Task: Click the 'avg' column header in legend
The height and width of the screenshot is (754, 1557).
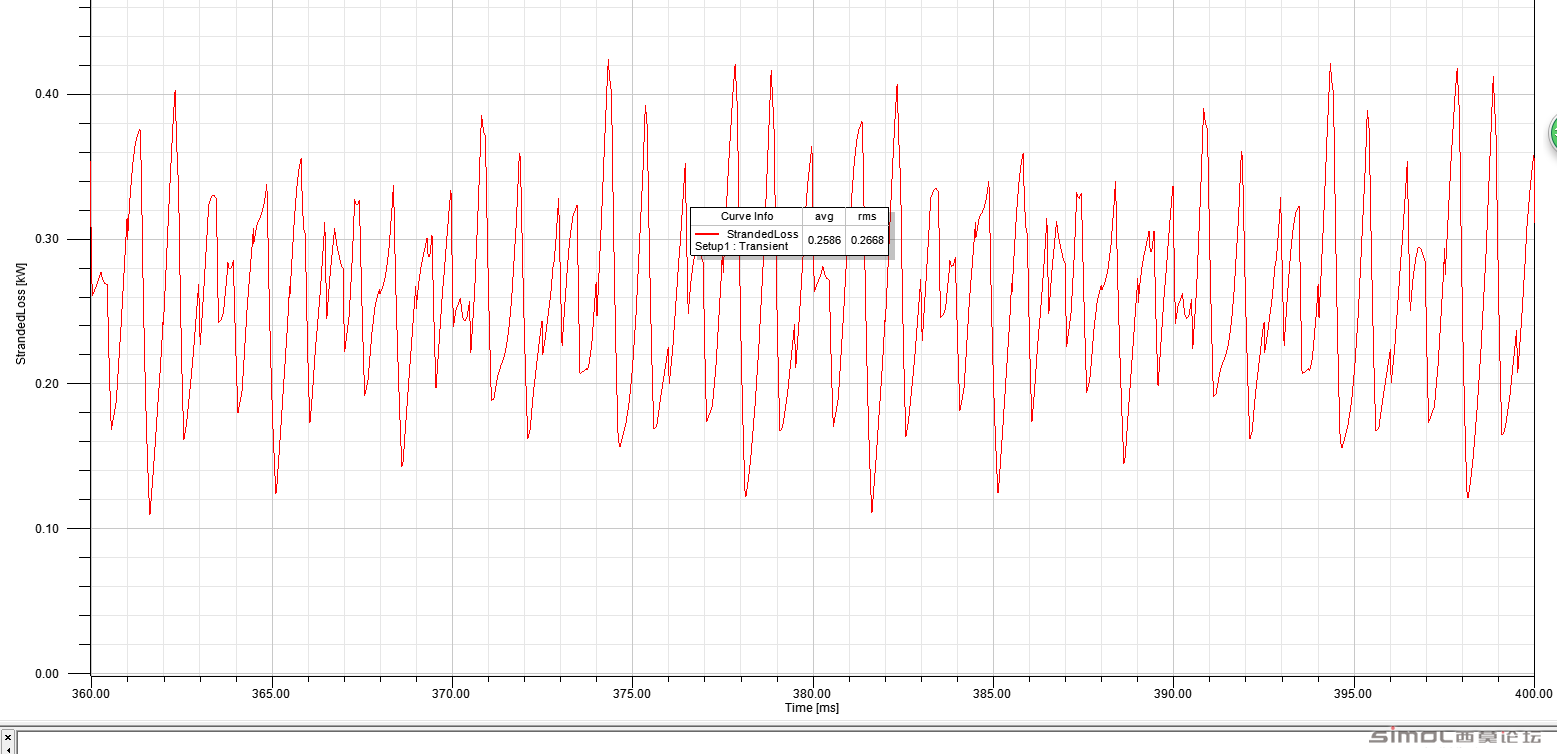Action: coord(824,216)
